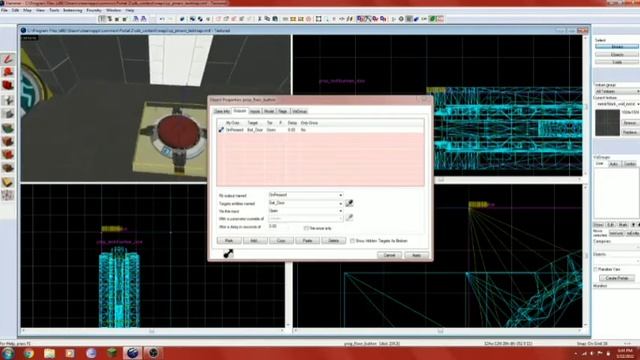Select the Block tool

click(8, 114)
